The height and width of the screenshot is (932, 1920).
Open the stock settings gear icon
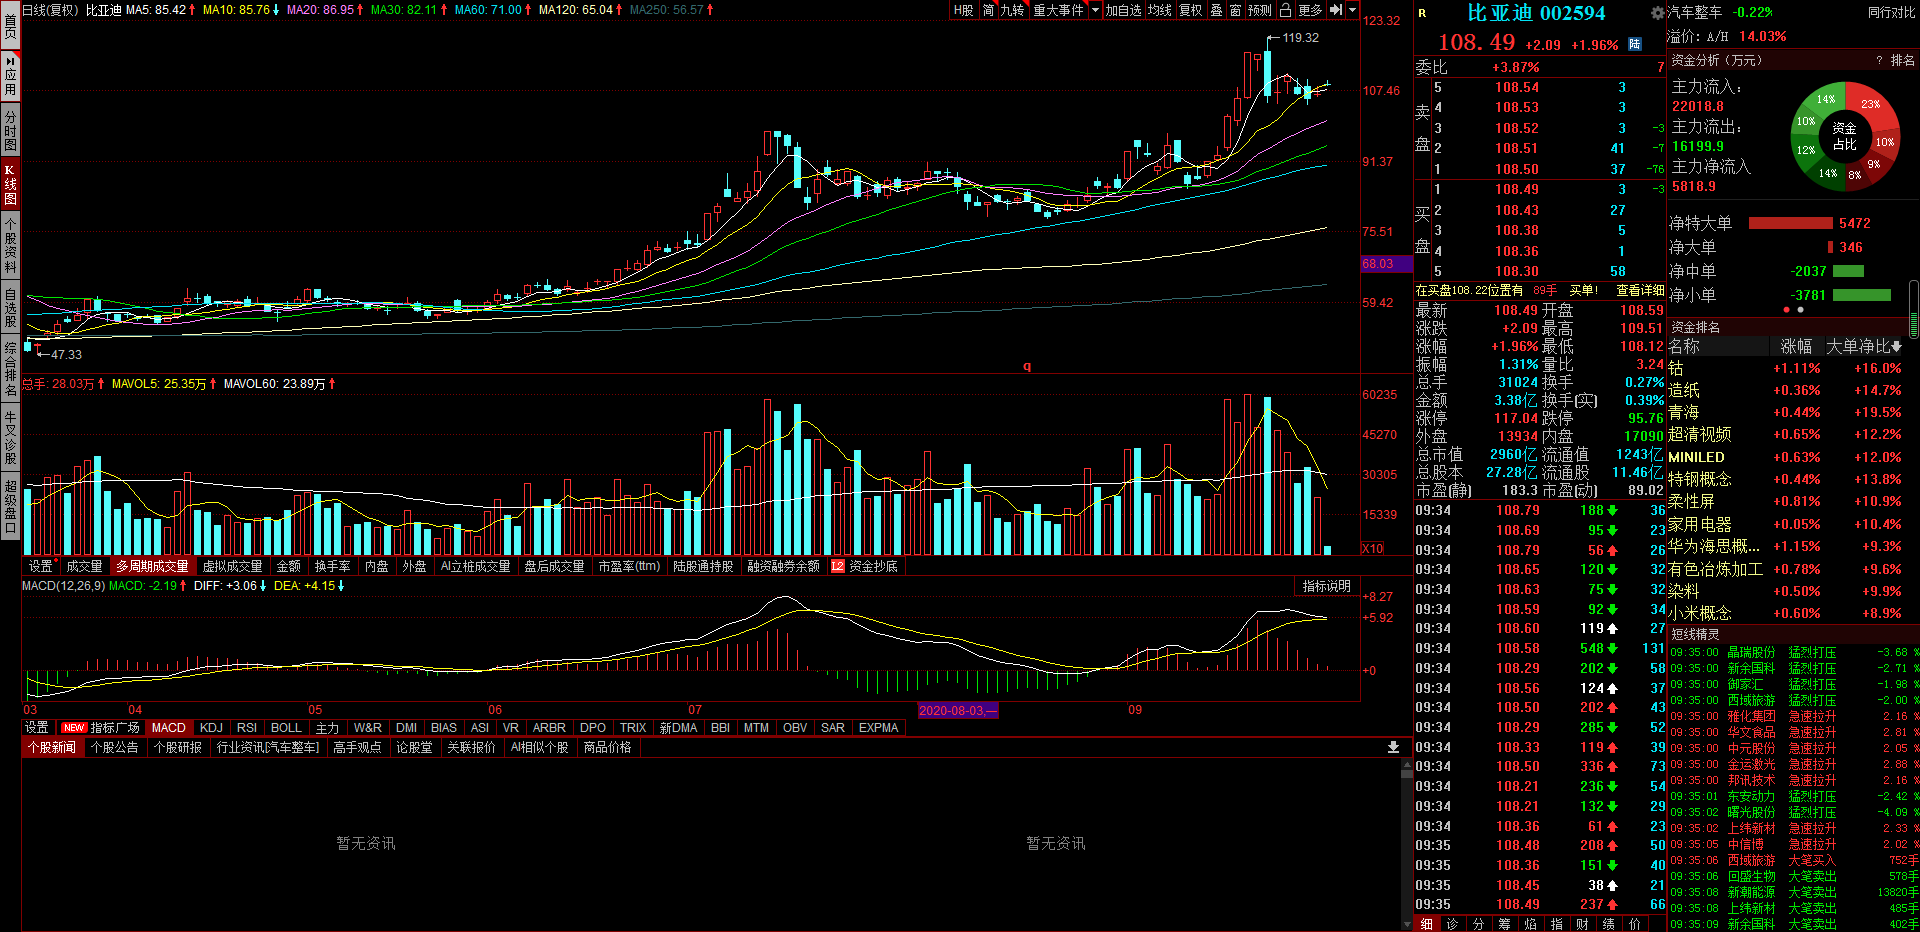click(x=1657, y=13)
